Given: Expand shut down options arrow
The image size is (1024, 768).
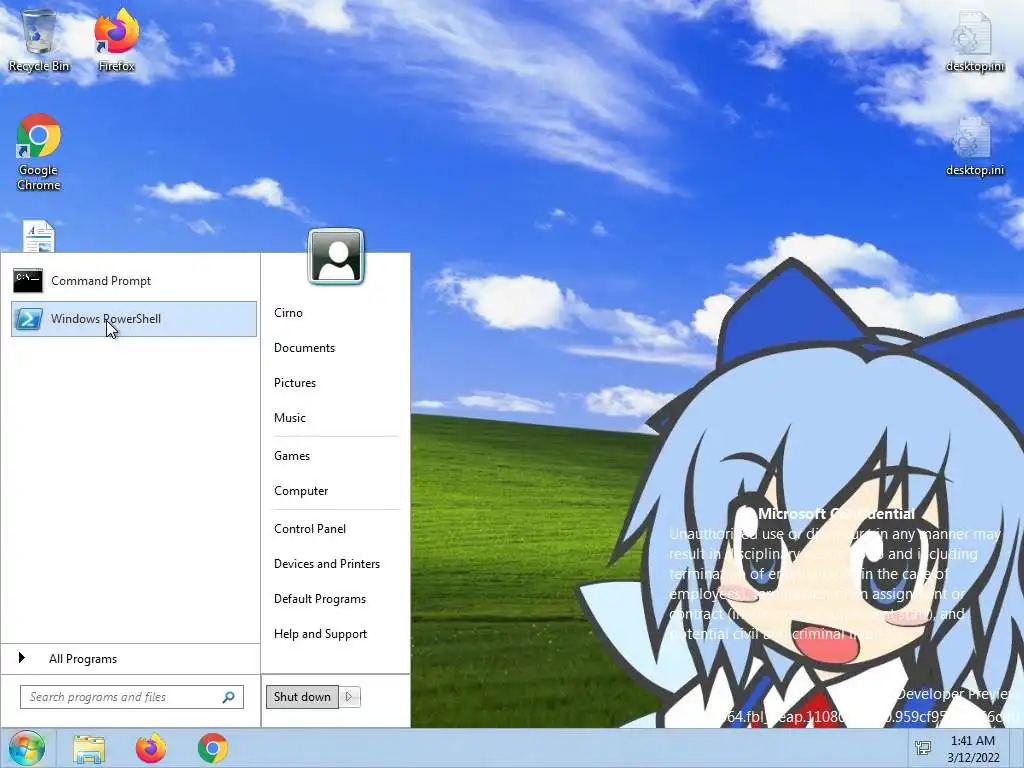Looking at the screenshot, I should click(x=349, y=697).
